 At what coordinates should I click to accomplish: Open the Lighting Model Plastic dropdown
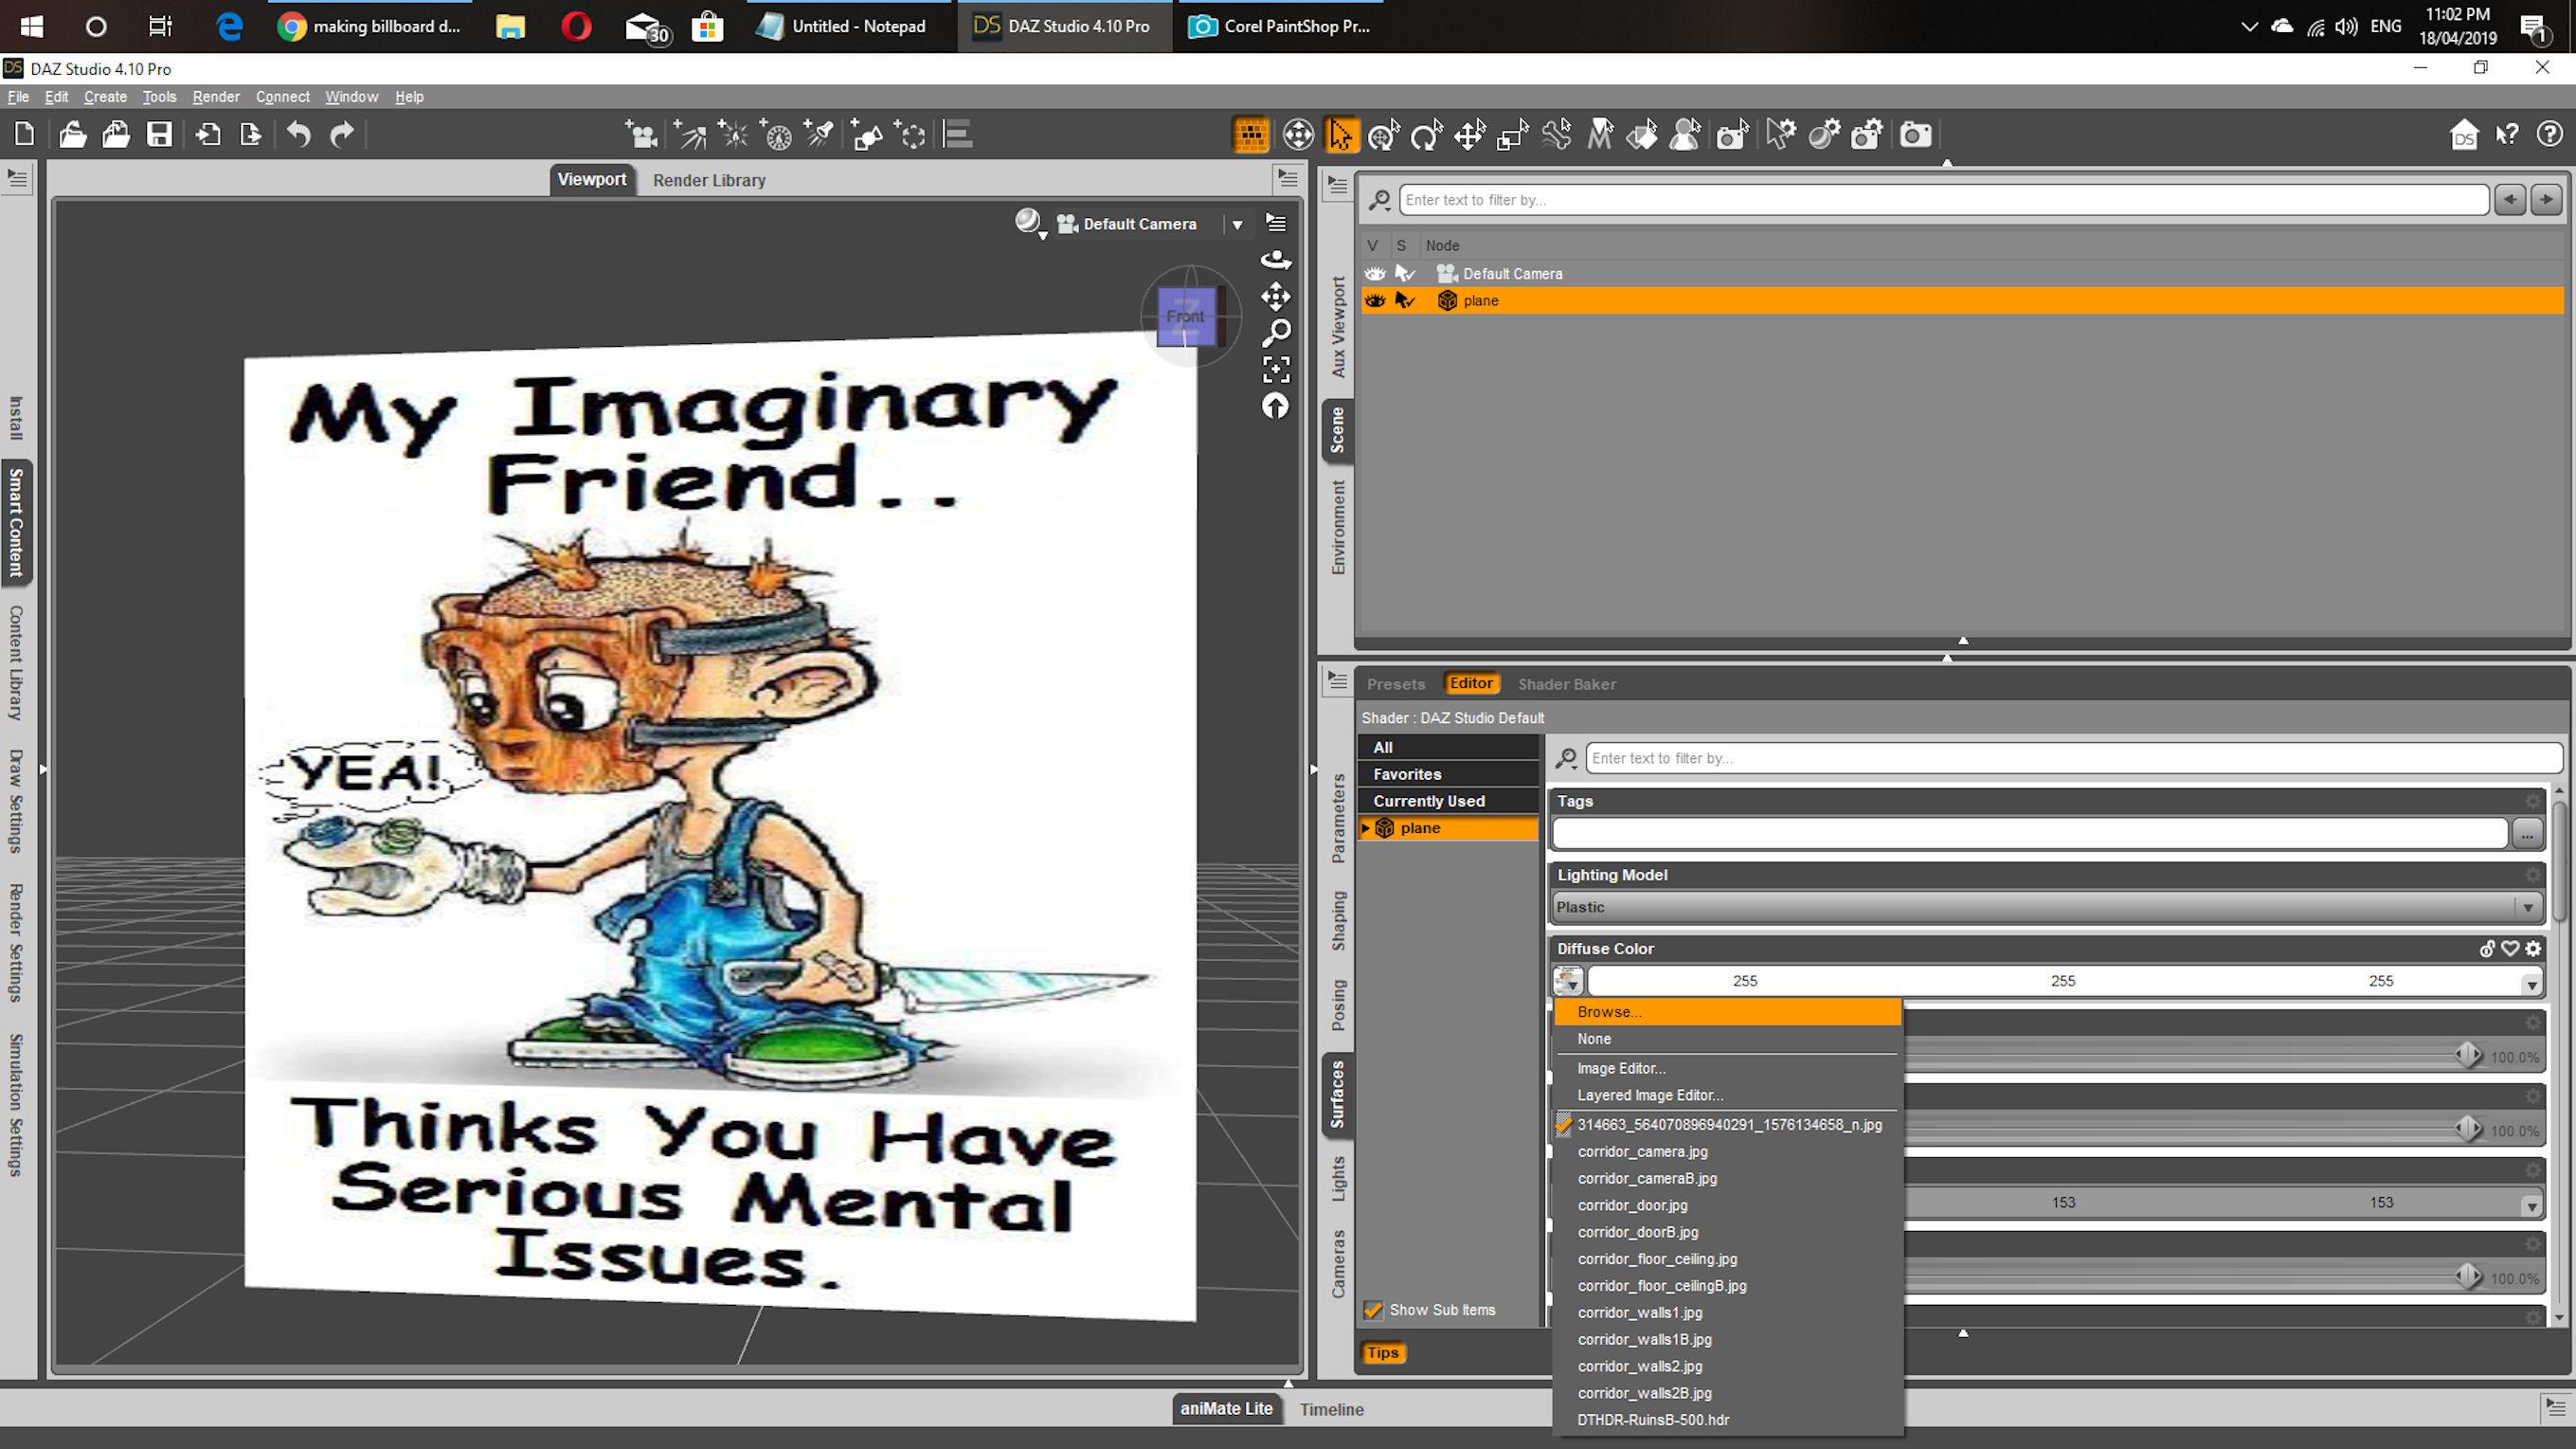click(x=2046, y=907)
